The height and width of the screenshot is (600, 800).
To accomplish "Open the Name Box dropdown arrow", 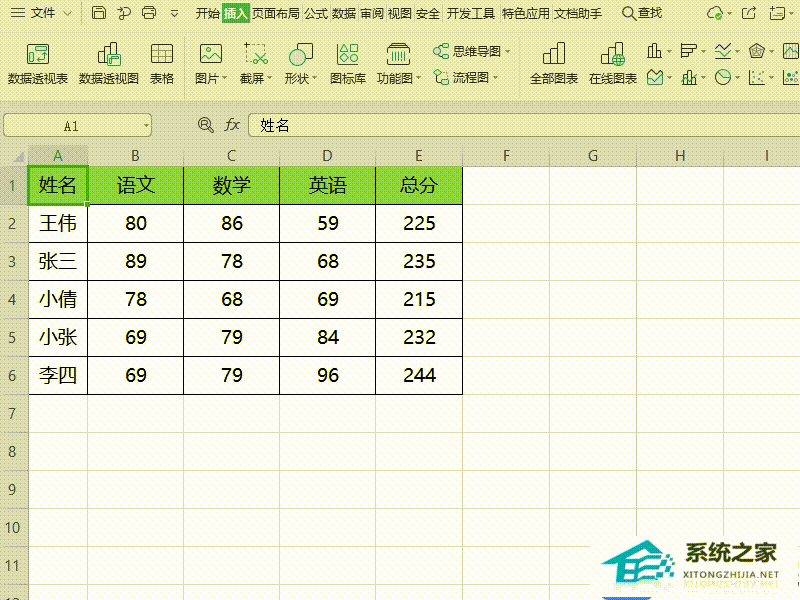I will (146, 126).
